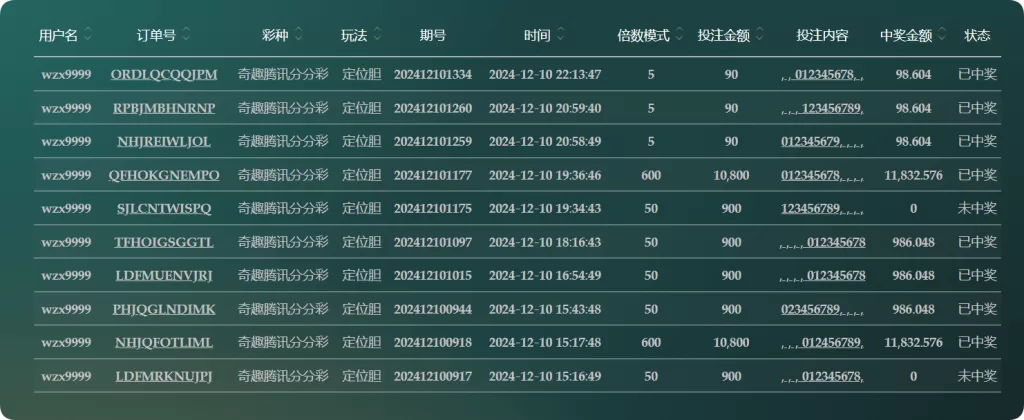Sort by 玩法 column arrow icon
This screenshot has width=1024, height=420.
pyautogui.click(x=377, y=35)
